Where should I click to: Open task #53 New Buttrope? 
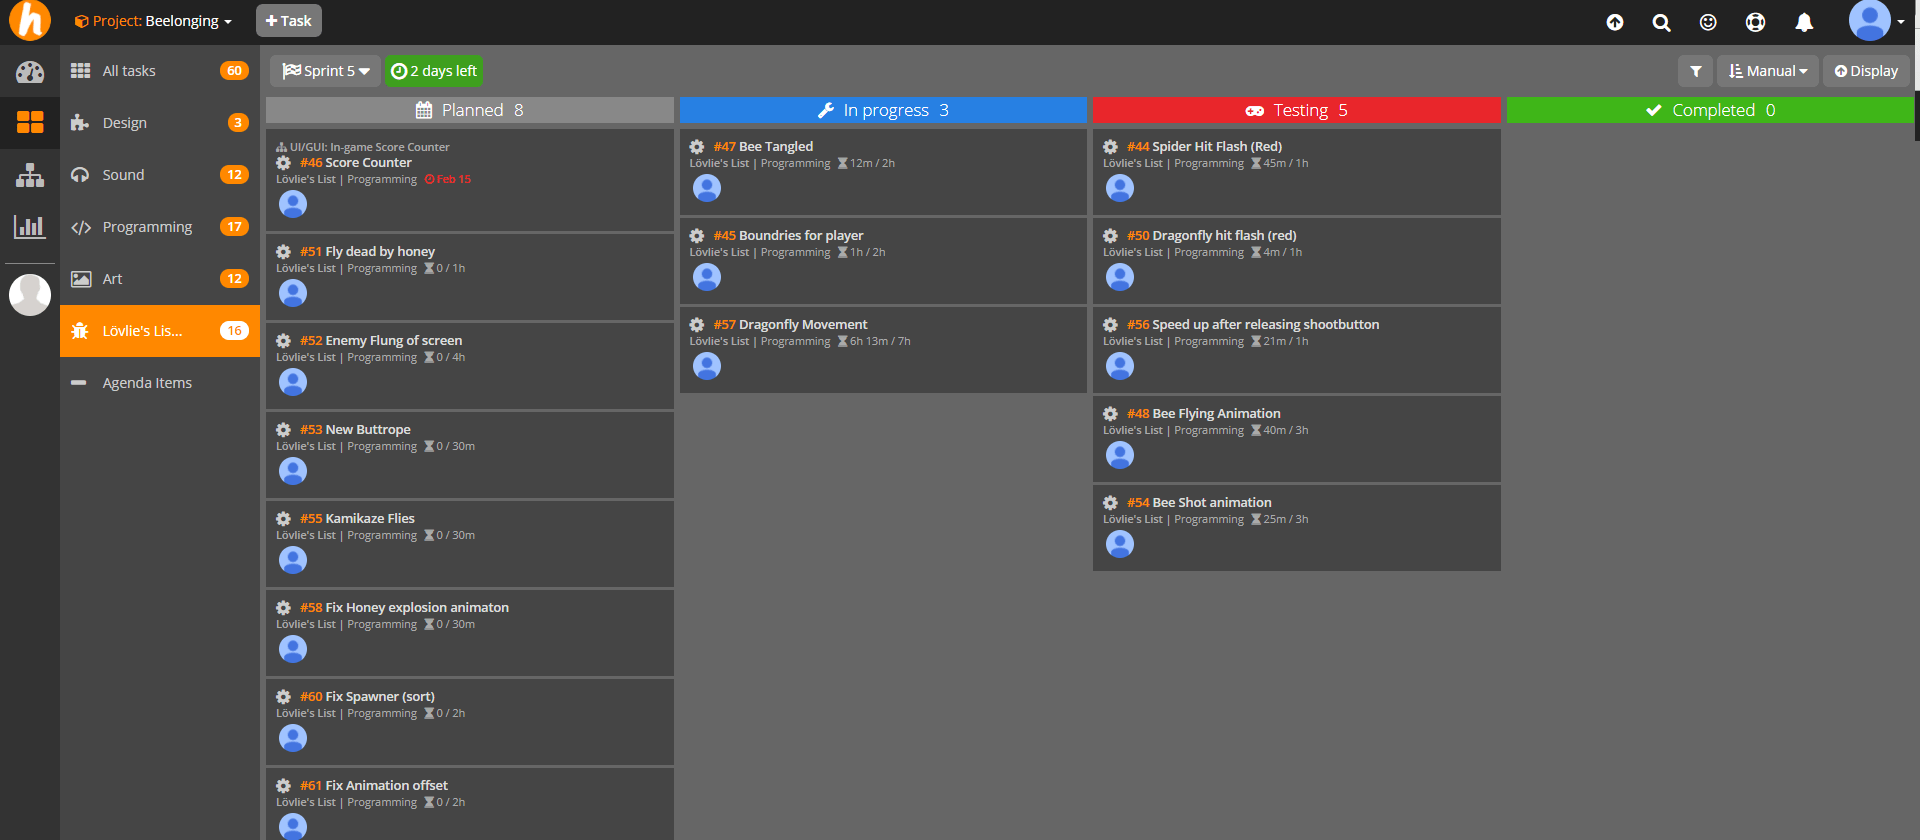pyautogui.click(x=355, y=430)
